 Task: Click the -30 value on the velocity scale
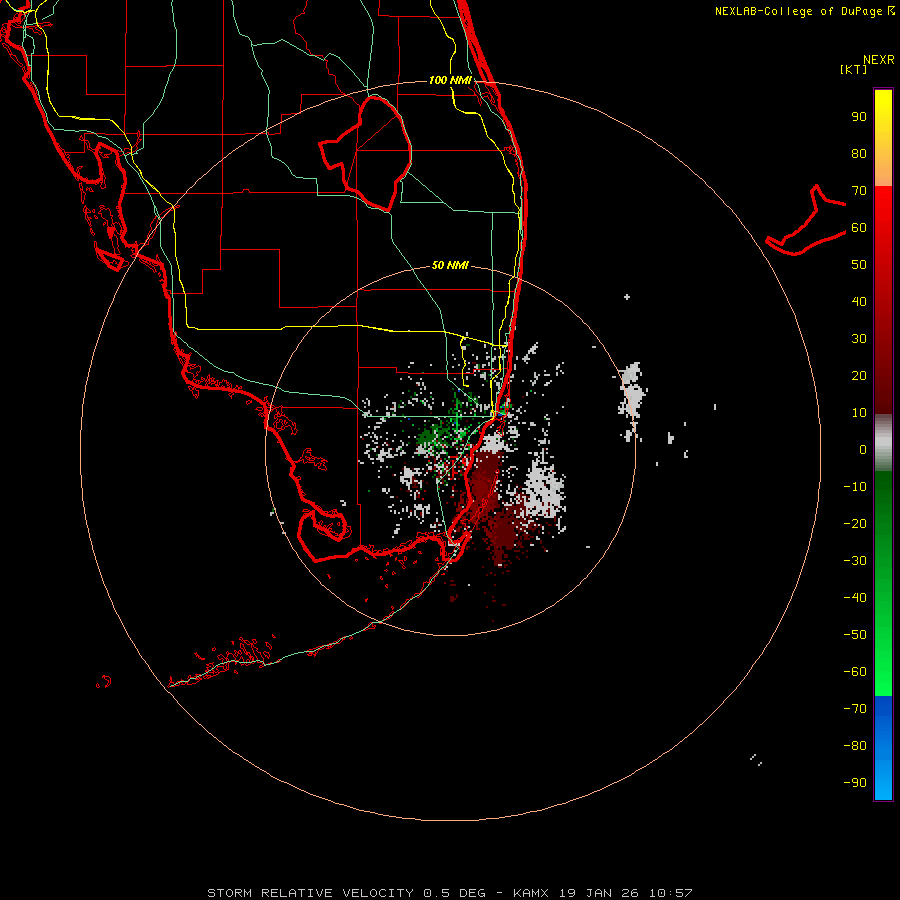pos(855,561)
